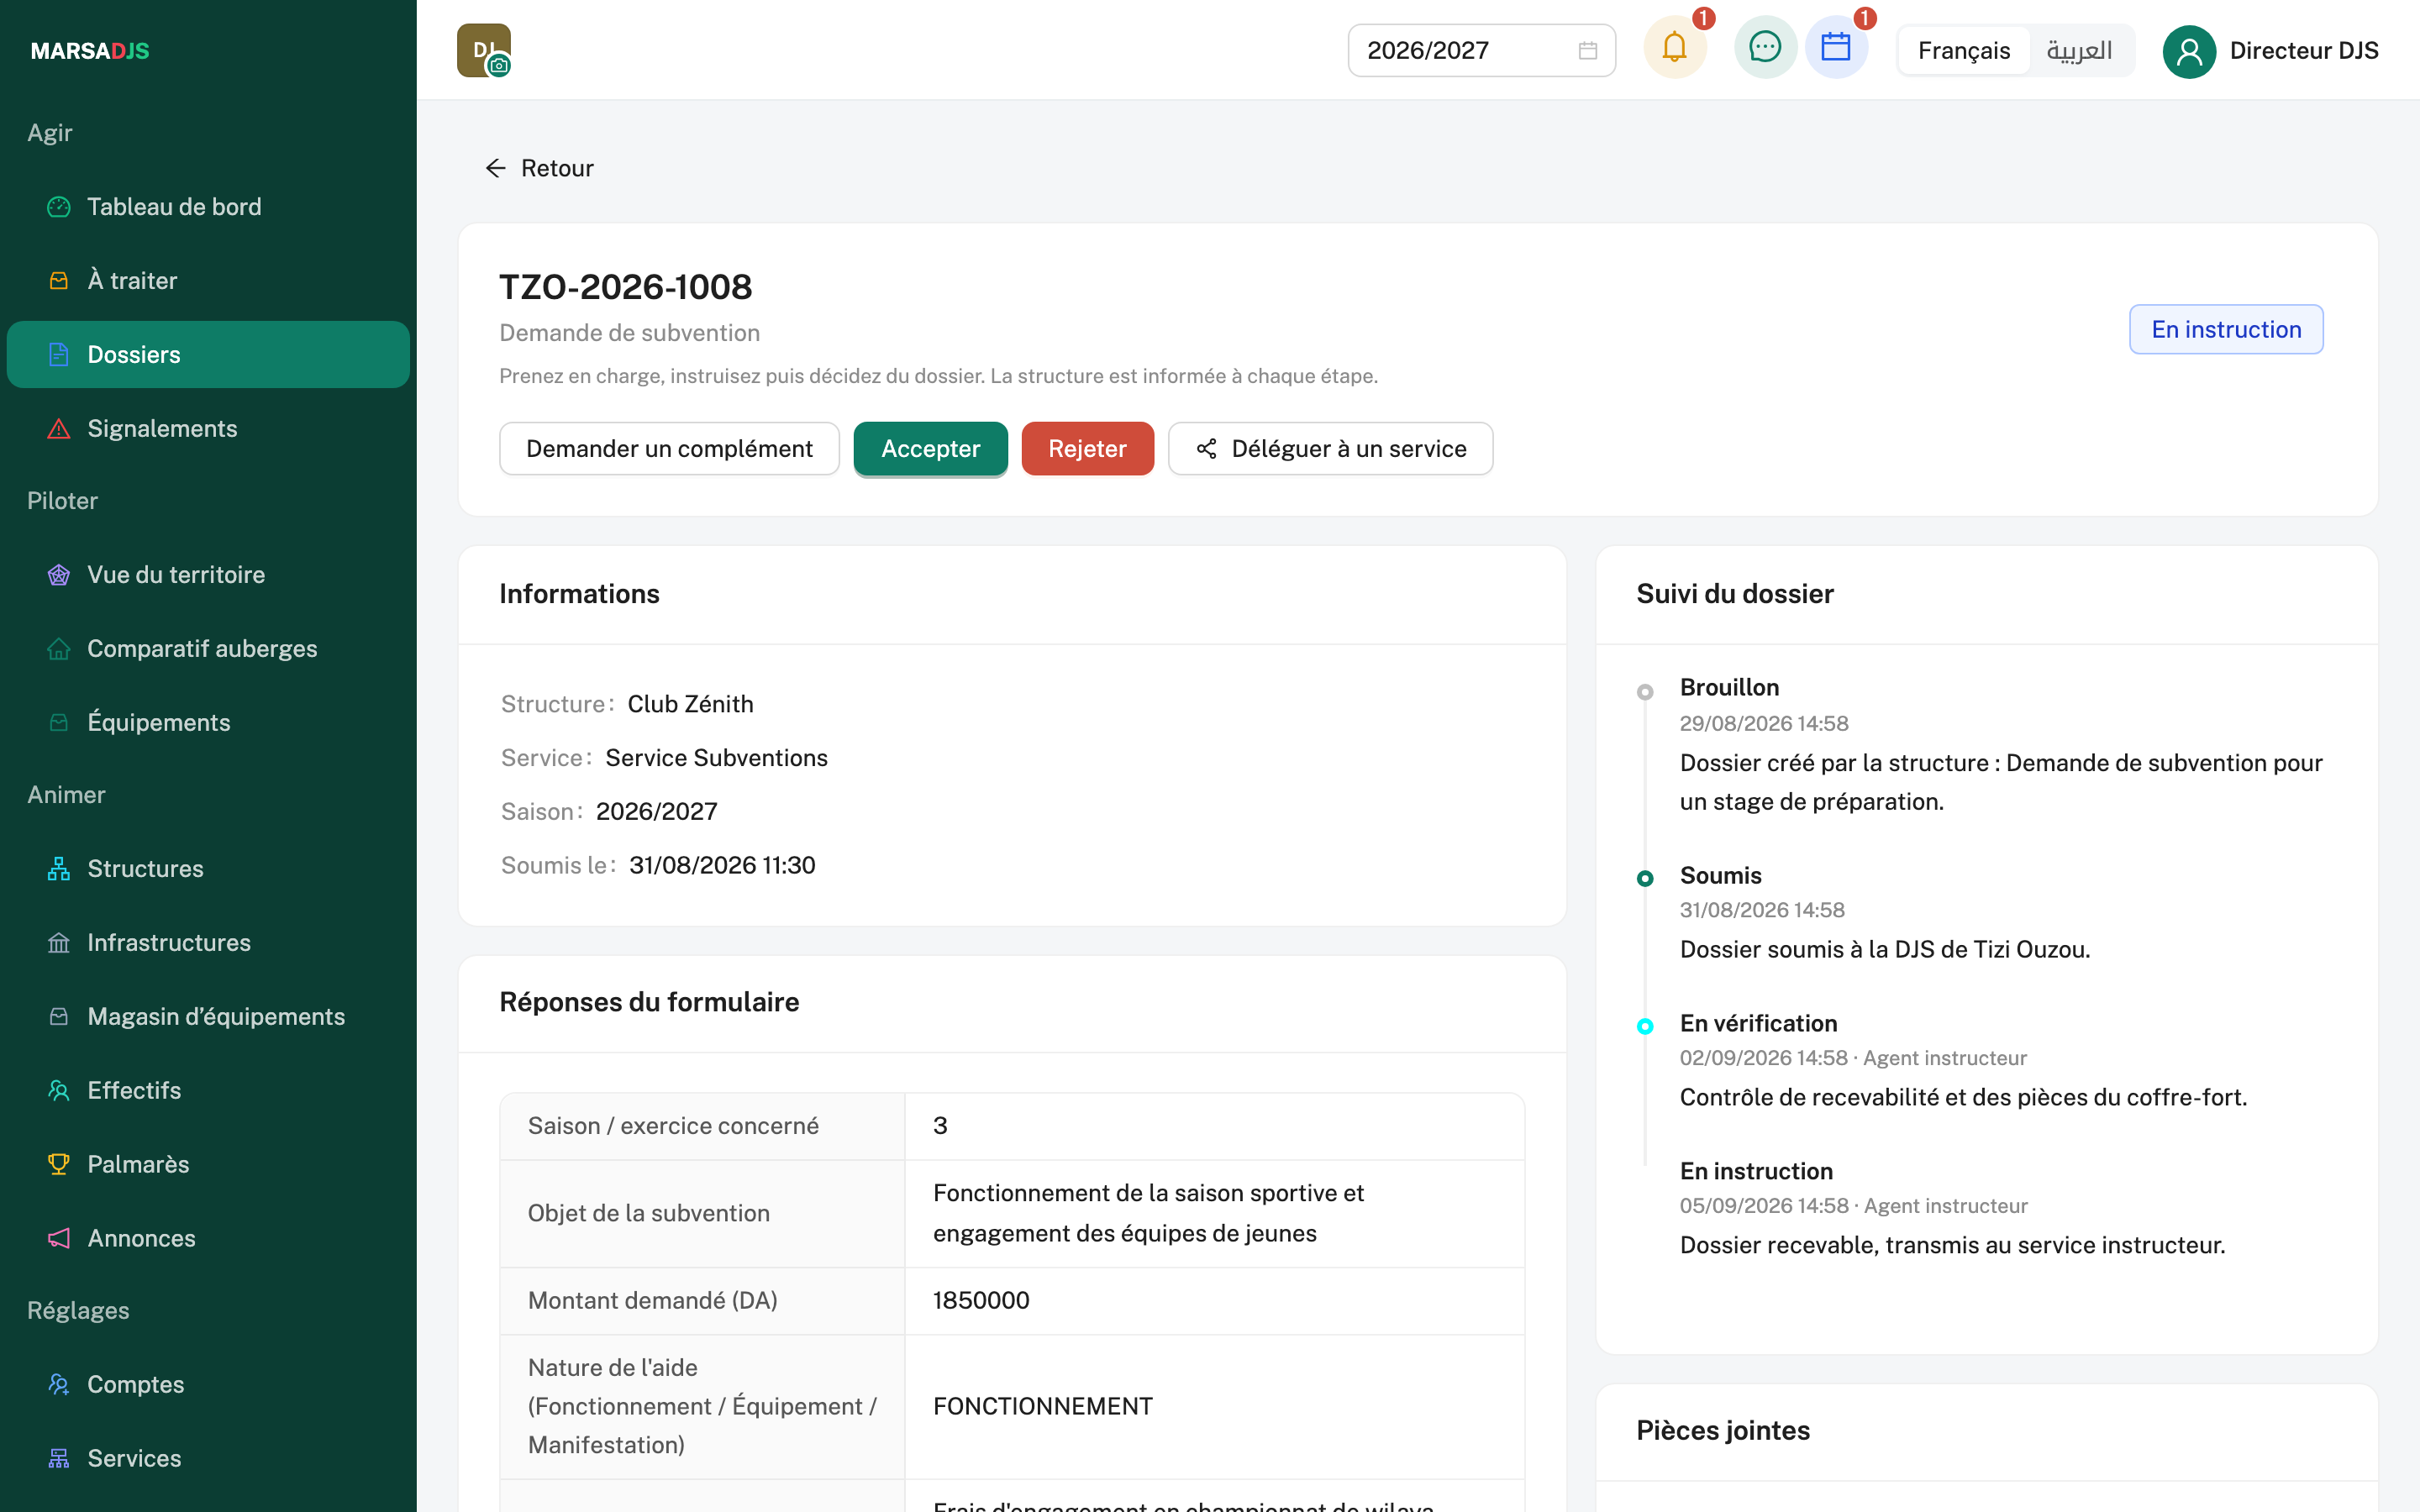The image size is (2420, 1512).
Task: Click the back arrow next to Retour
Action: click(495, 168)
